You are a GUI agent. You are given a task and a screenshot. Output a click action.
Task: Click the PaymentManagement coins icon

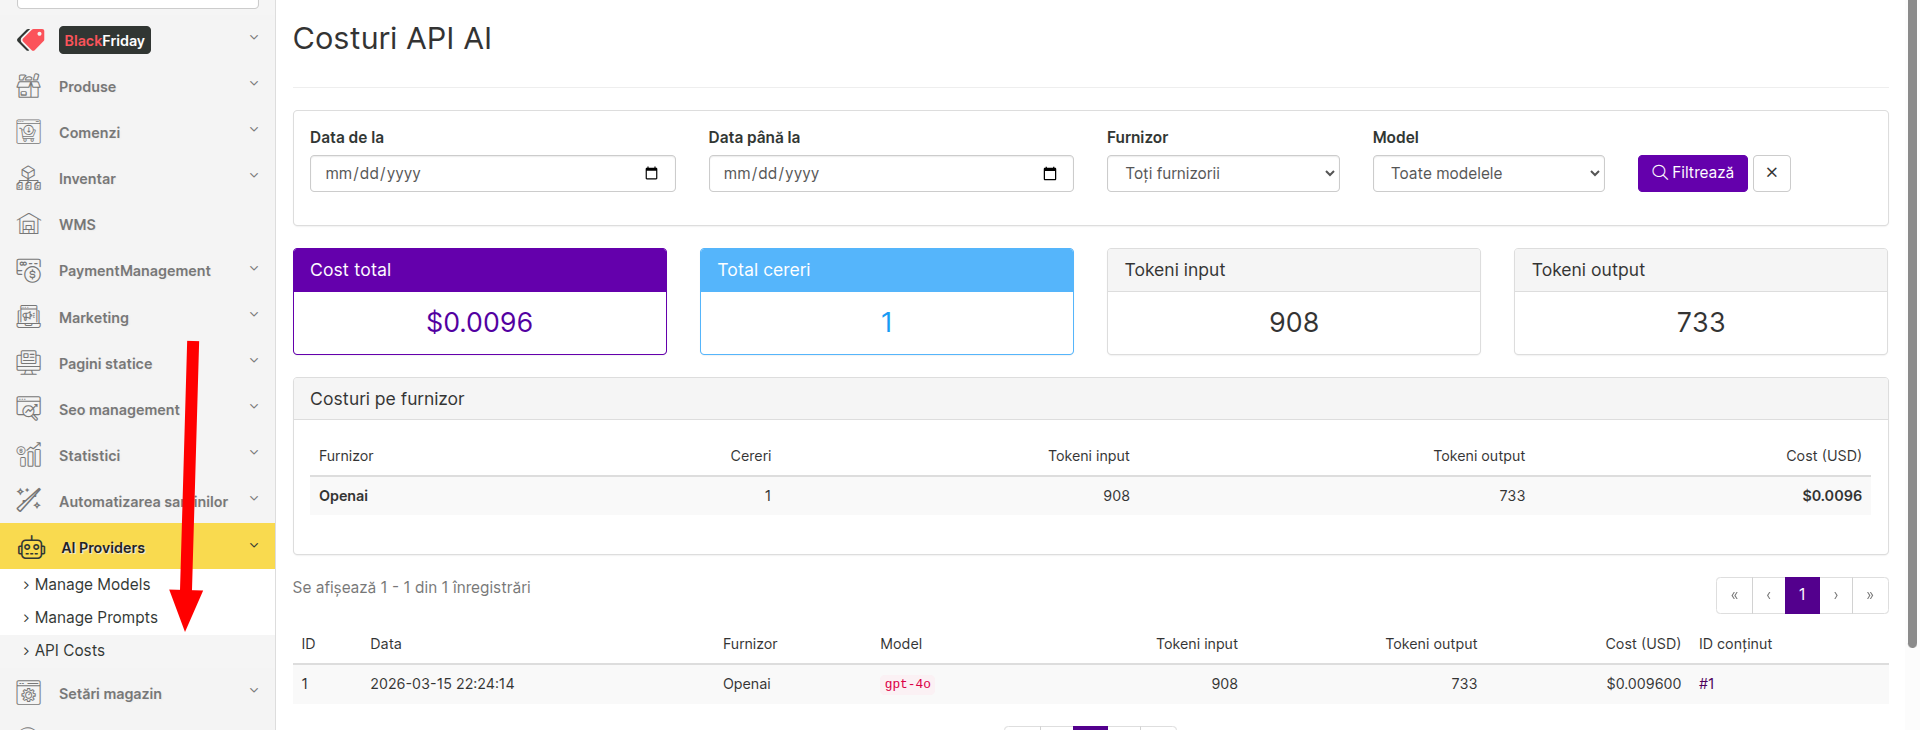click(x=29, y=270)
